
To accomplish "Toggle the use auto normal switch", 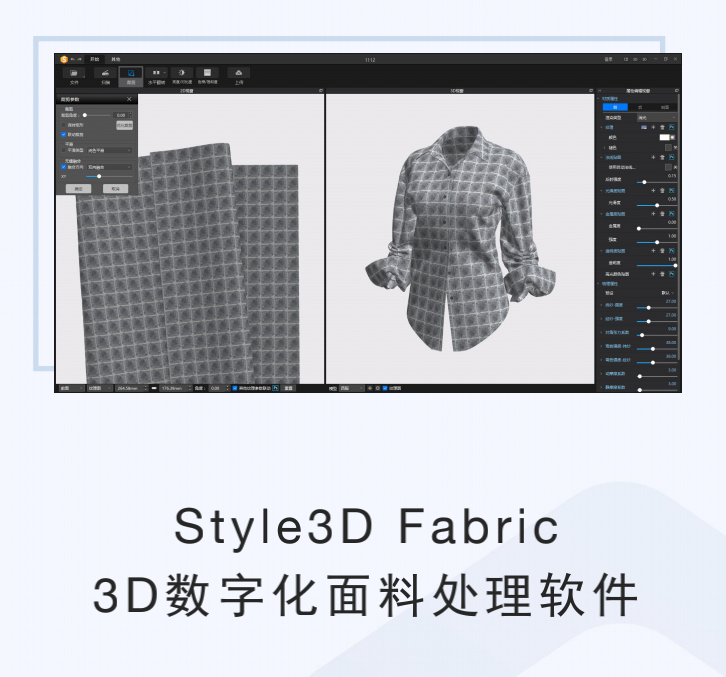I will [x=668, y=167].
